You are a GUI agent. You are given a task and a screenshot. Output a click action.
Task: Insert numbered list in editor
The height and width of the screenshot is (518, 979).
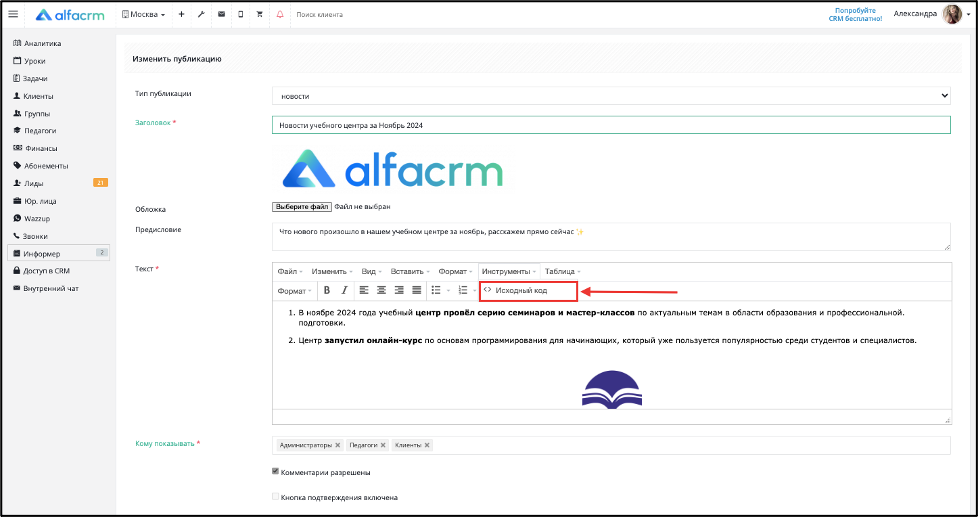pyautogui.click(x=463, y=290)
